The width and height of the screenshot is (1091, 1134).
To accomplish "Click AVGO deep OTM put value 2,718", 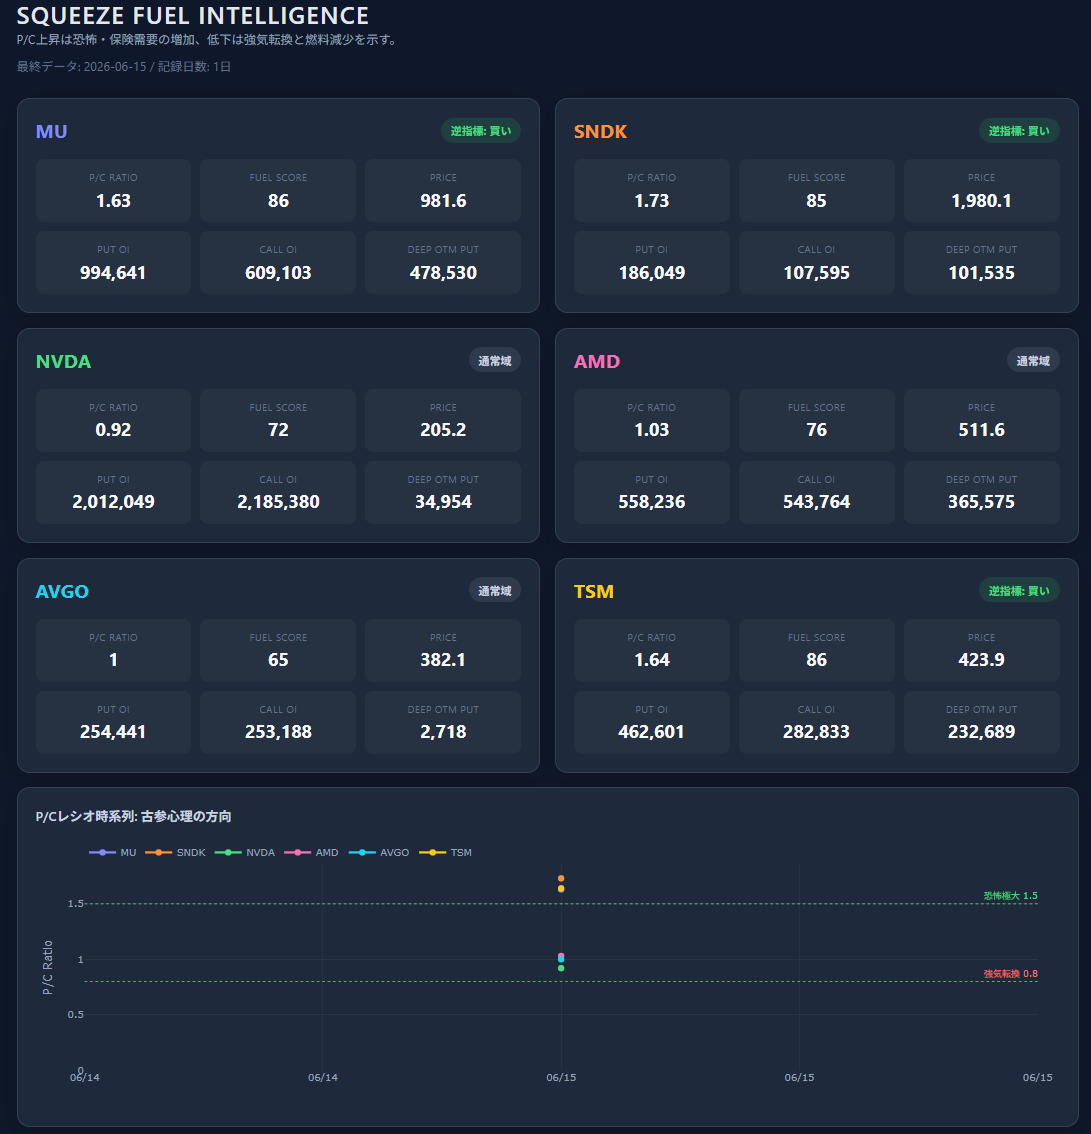I will click(443, 732).
